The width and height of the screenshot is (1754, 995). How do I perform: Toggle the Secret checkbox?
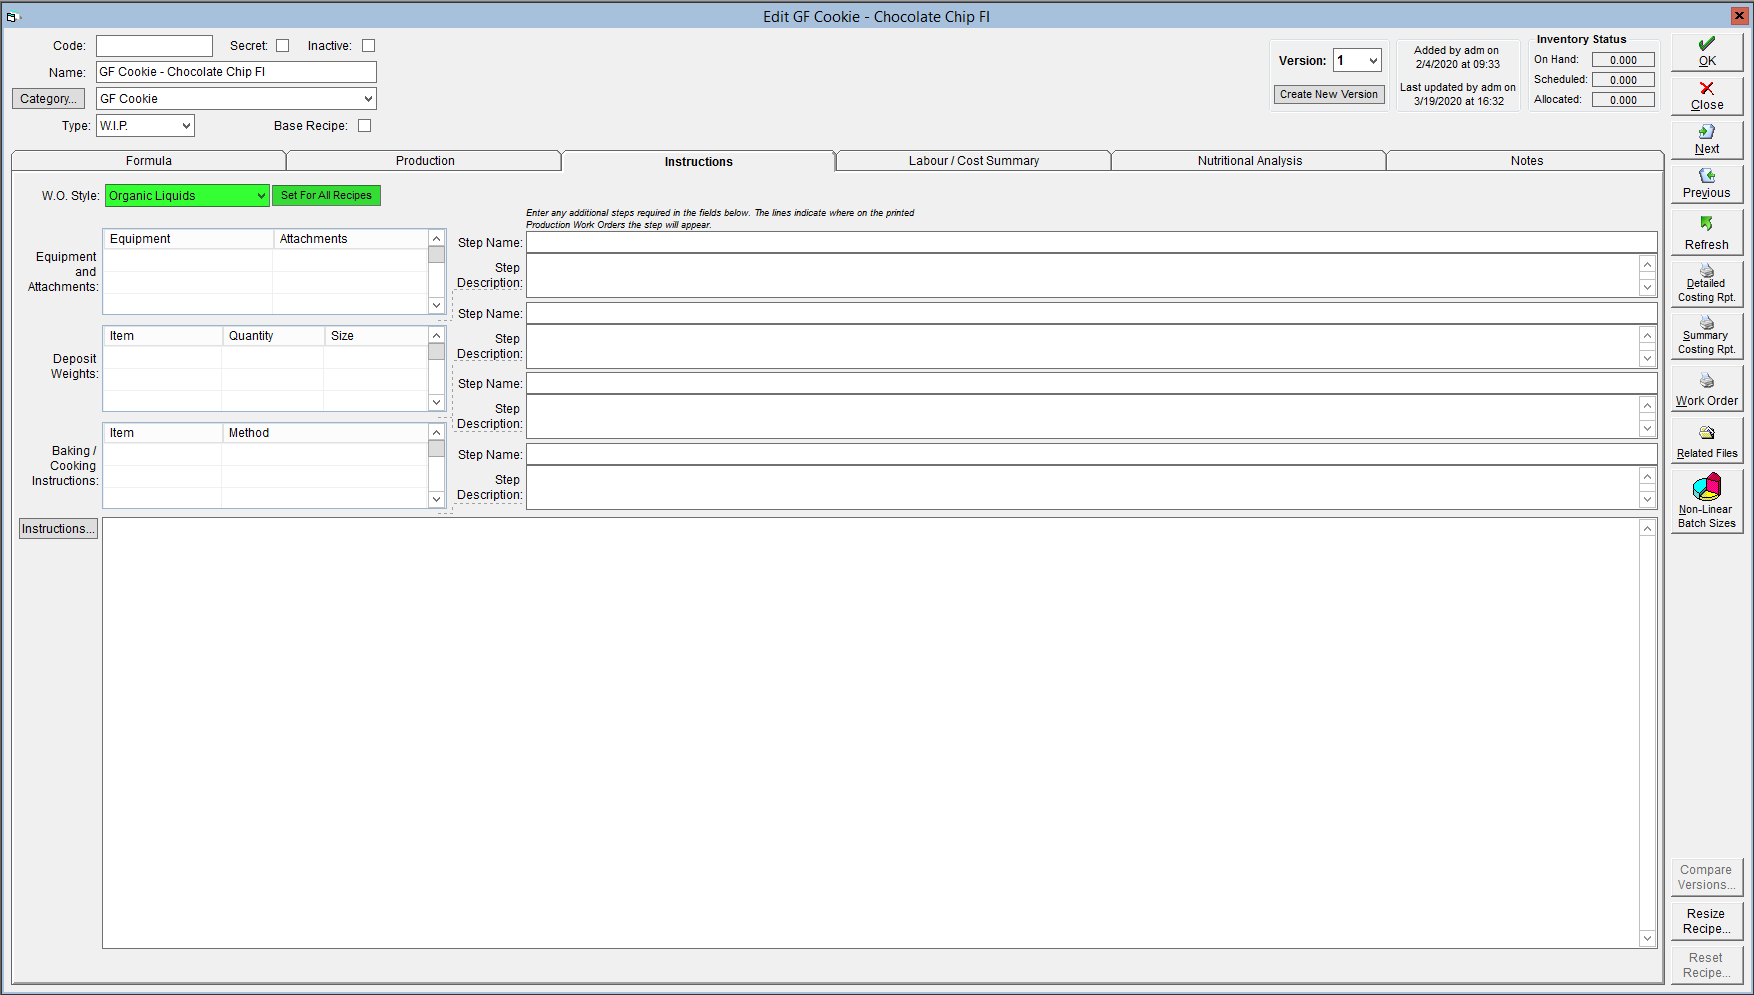pos(283,46)
